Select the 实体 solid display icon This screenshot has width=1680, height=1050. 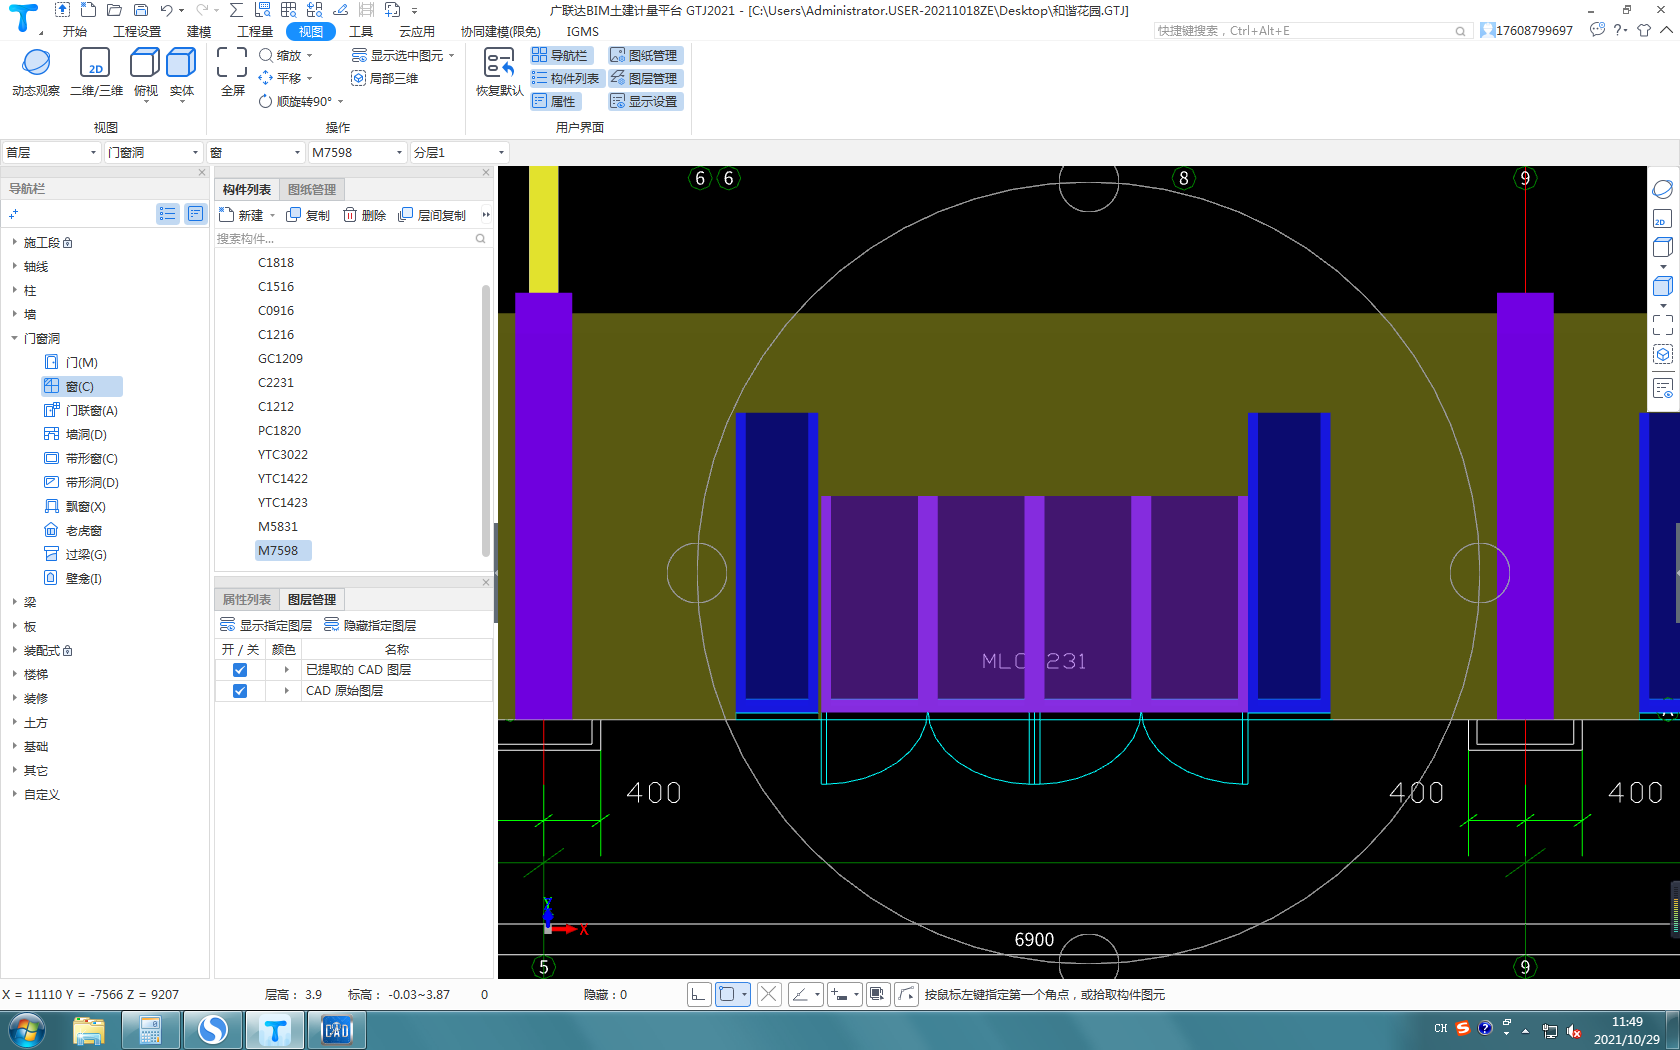[x=181, y=63]
